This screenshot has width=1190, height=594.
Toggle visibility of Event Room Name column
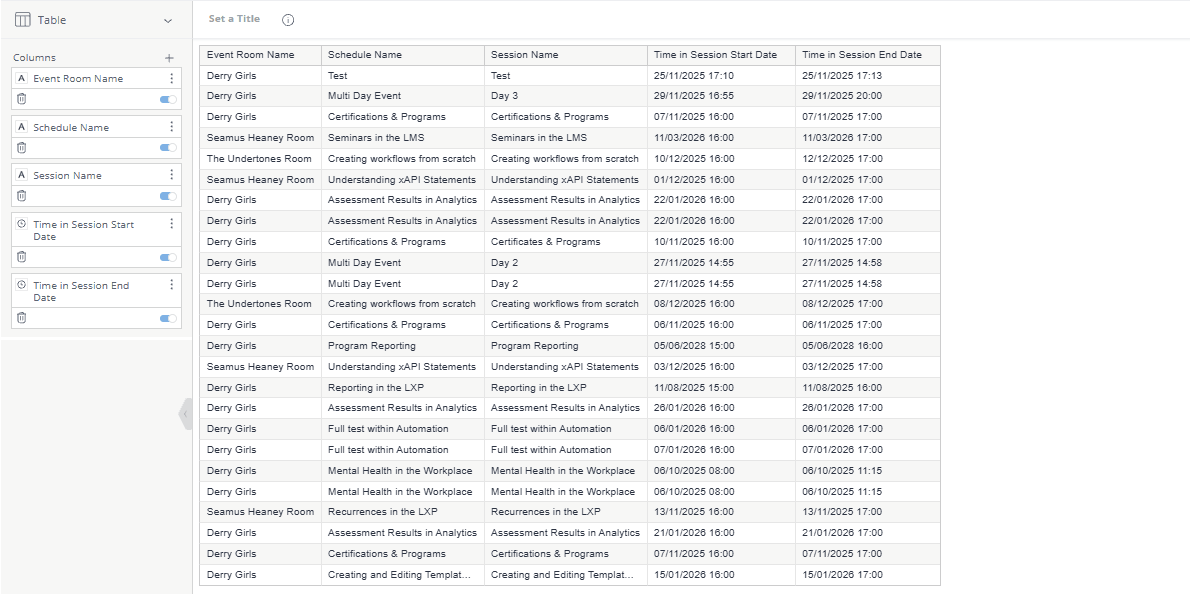pos(168,99)
